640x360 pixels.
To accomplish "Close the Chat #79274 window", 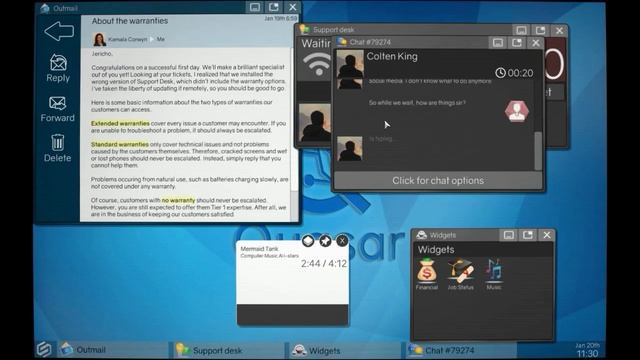I will 536,43.
